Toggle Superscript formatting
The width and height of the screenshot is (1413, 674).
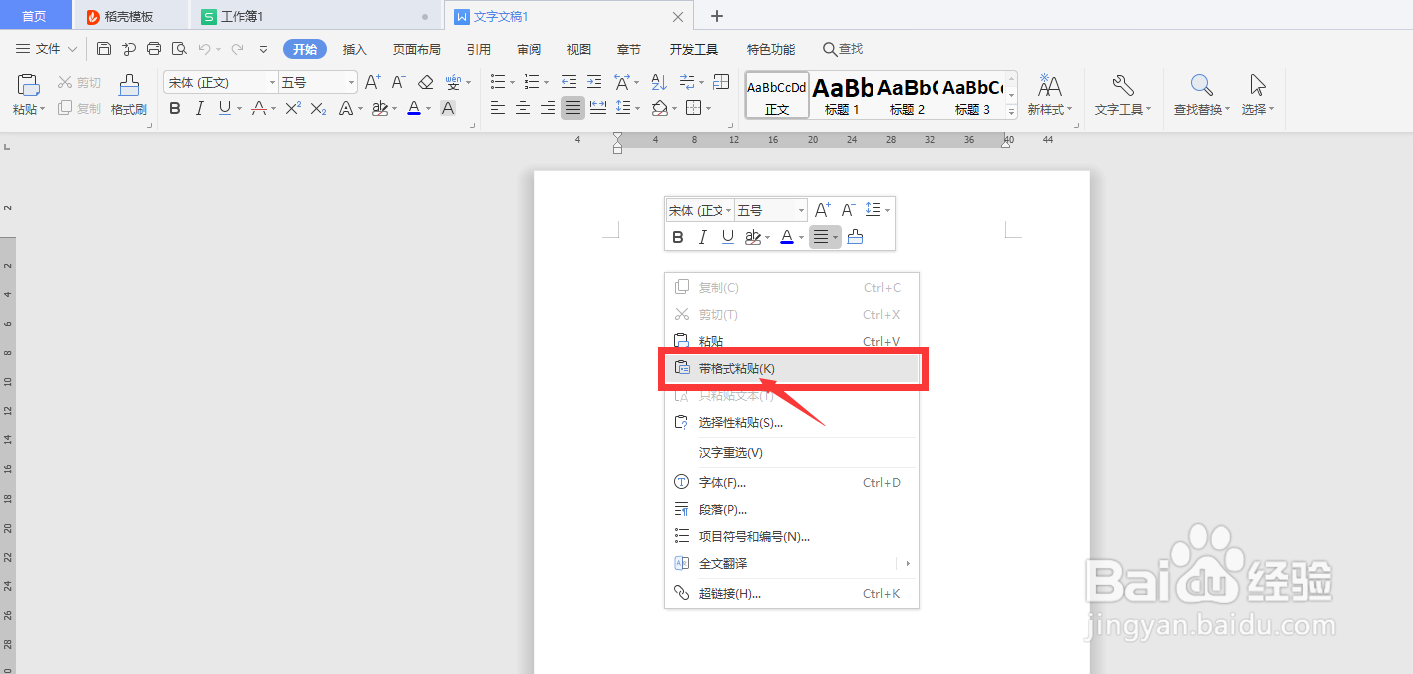tap(294, 108)
